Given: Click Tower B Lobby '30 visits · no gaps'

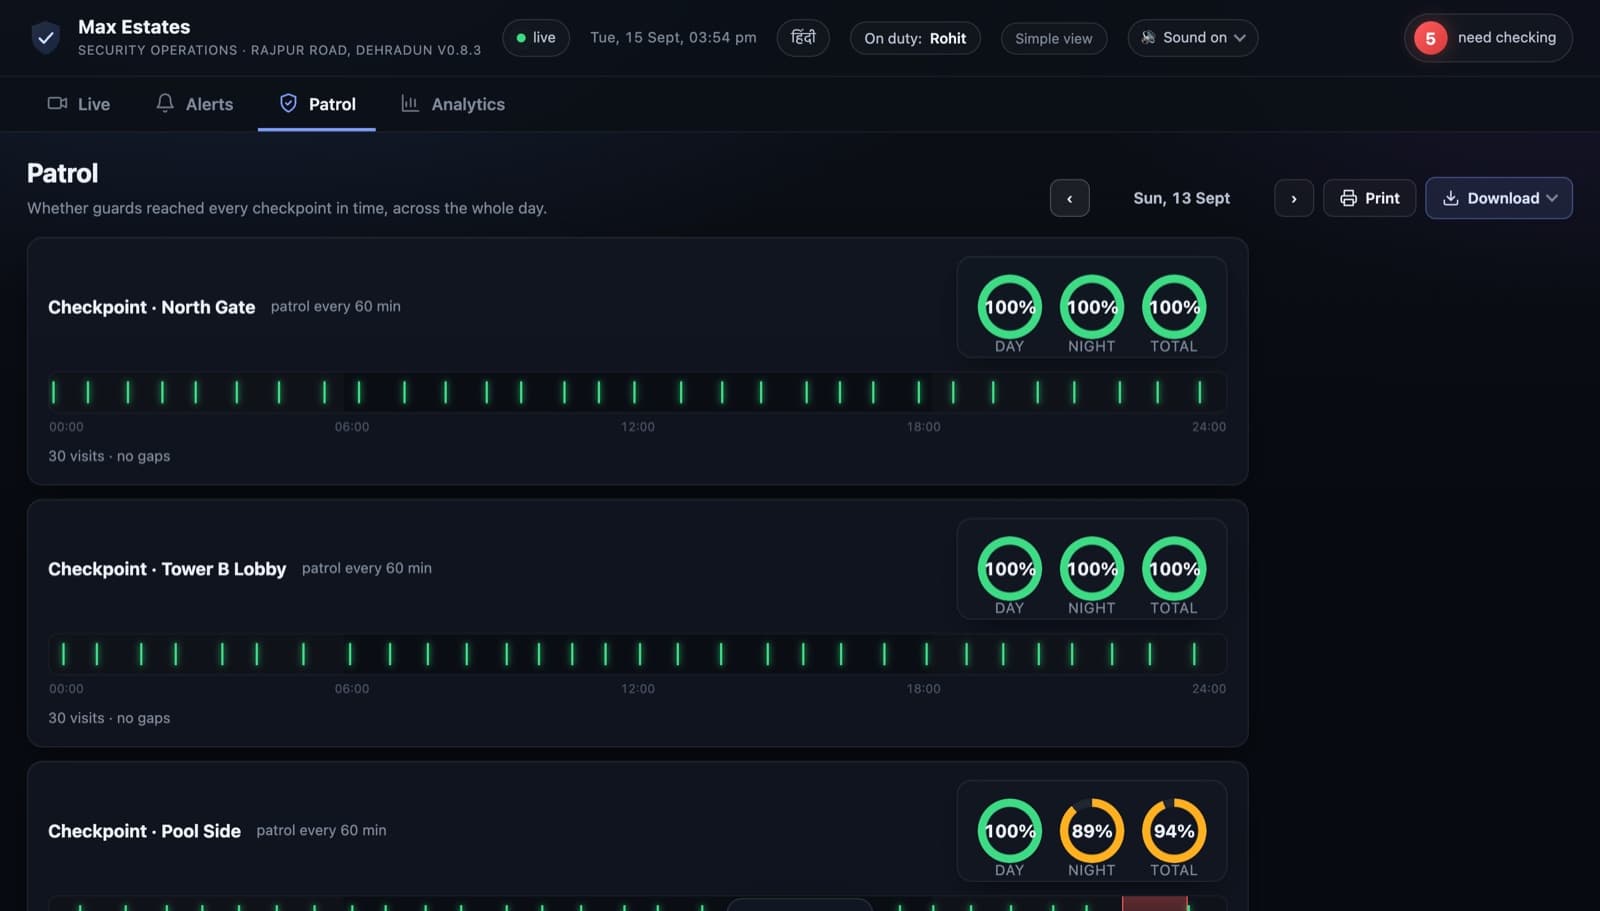Looking at the screenshot, I should (109, 718).
